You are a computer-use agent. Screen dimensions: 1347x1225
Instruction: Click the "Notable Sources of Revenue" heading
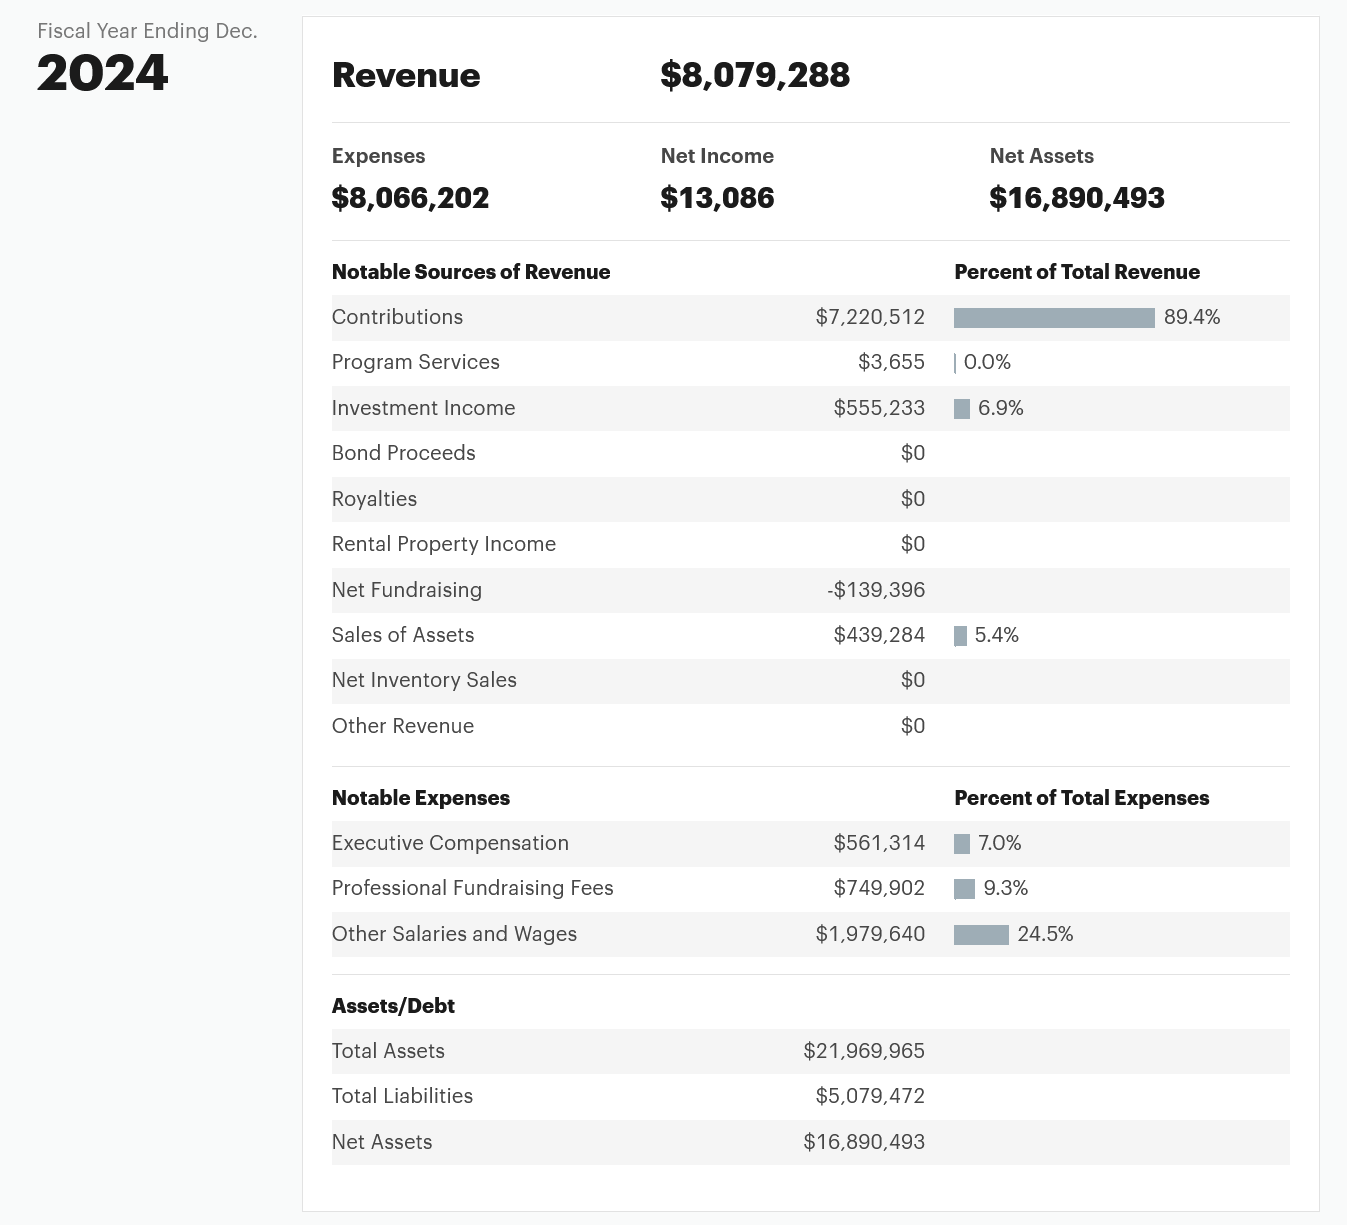(x=471, y=272)
